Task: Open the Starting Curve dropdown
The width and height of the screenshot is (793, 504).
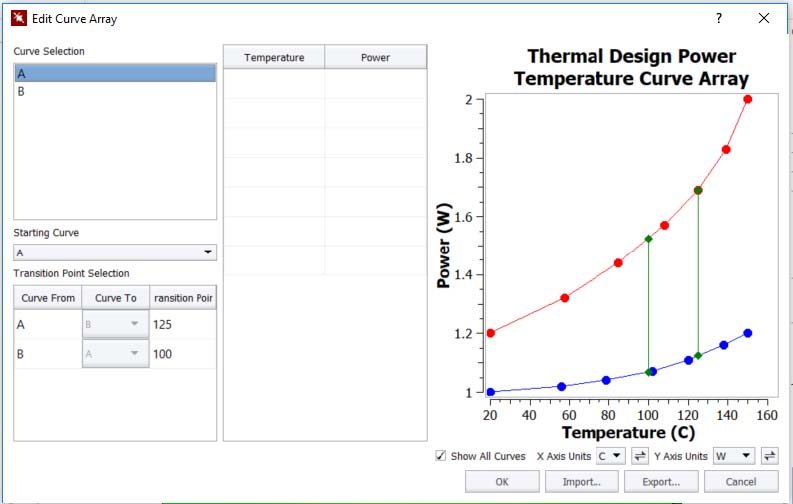Action: (115, 253)
